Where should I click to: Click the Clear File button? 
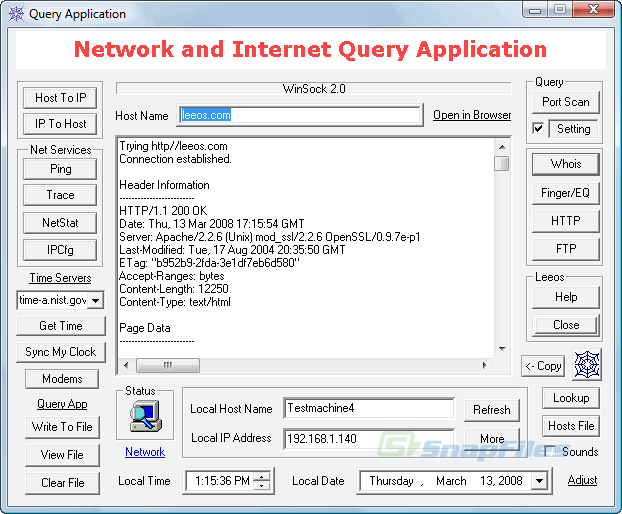62,483
